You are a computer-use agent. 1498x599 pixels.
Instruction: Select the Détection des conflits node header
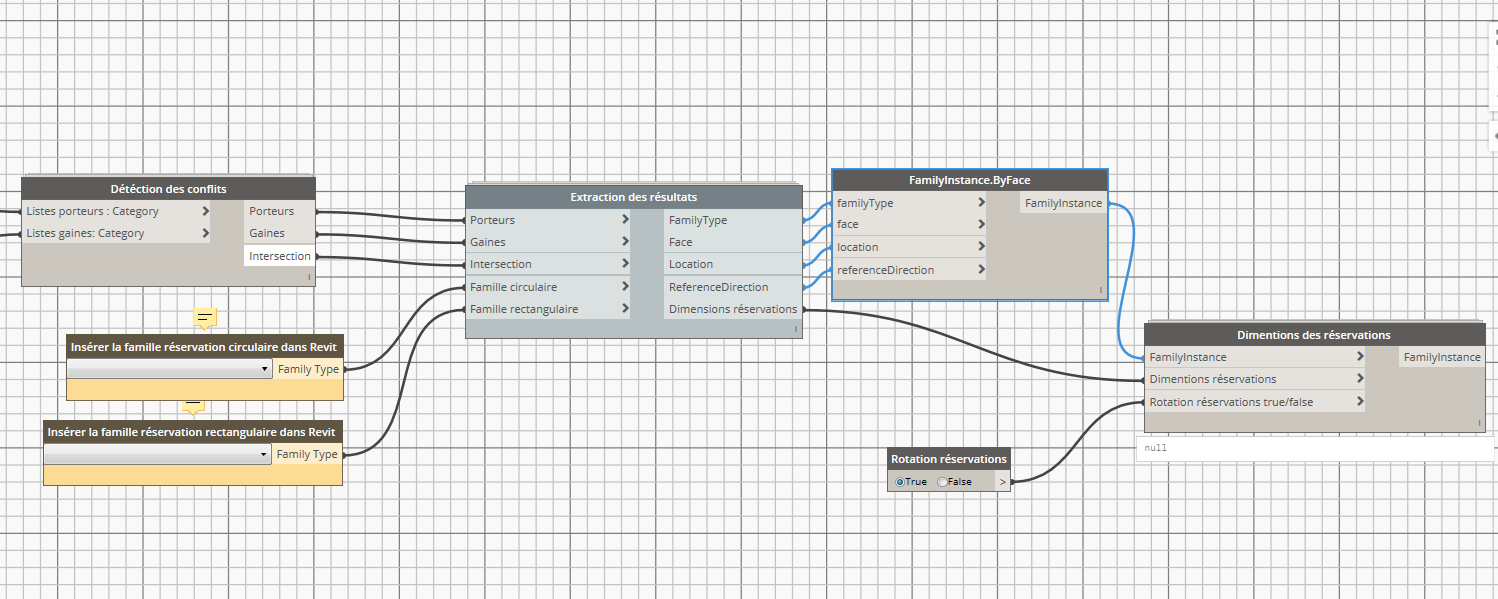pyautogui.click(x=168, y=189)
